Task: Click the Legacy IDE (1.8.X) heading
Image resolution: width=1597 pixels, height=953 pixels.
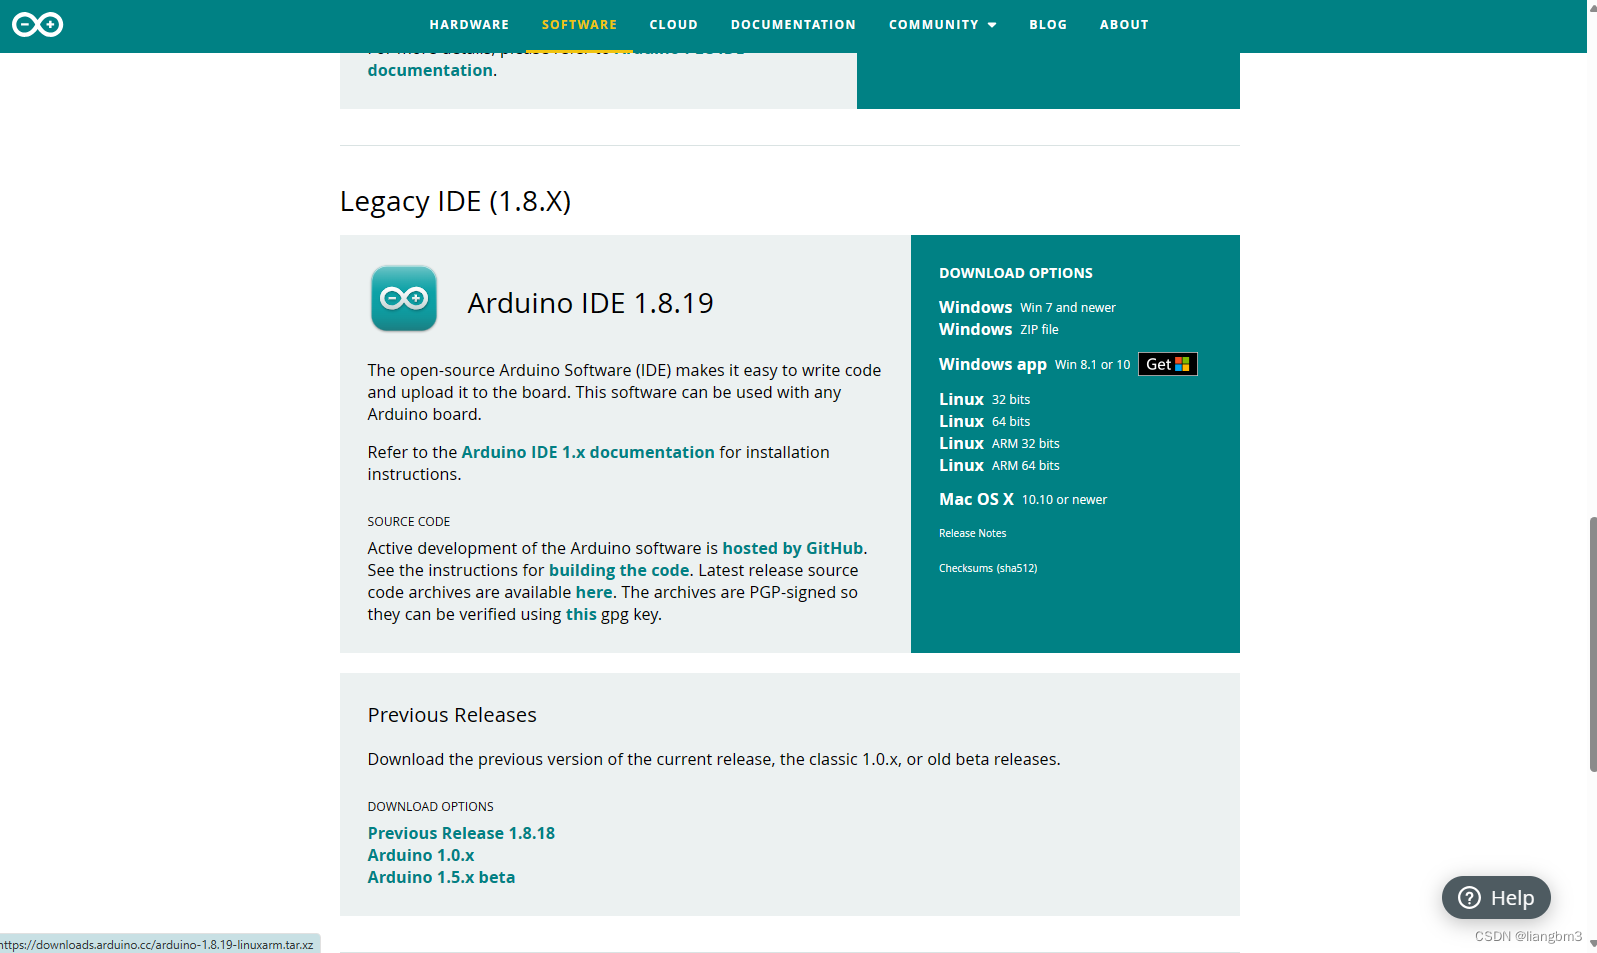Action: [455, 201]
